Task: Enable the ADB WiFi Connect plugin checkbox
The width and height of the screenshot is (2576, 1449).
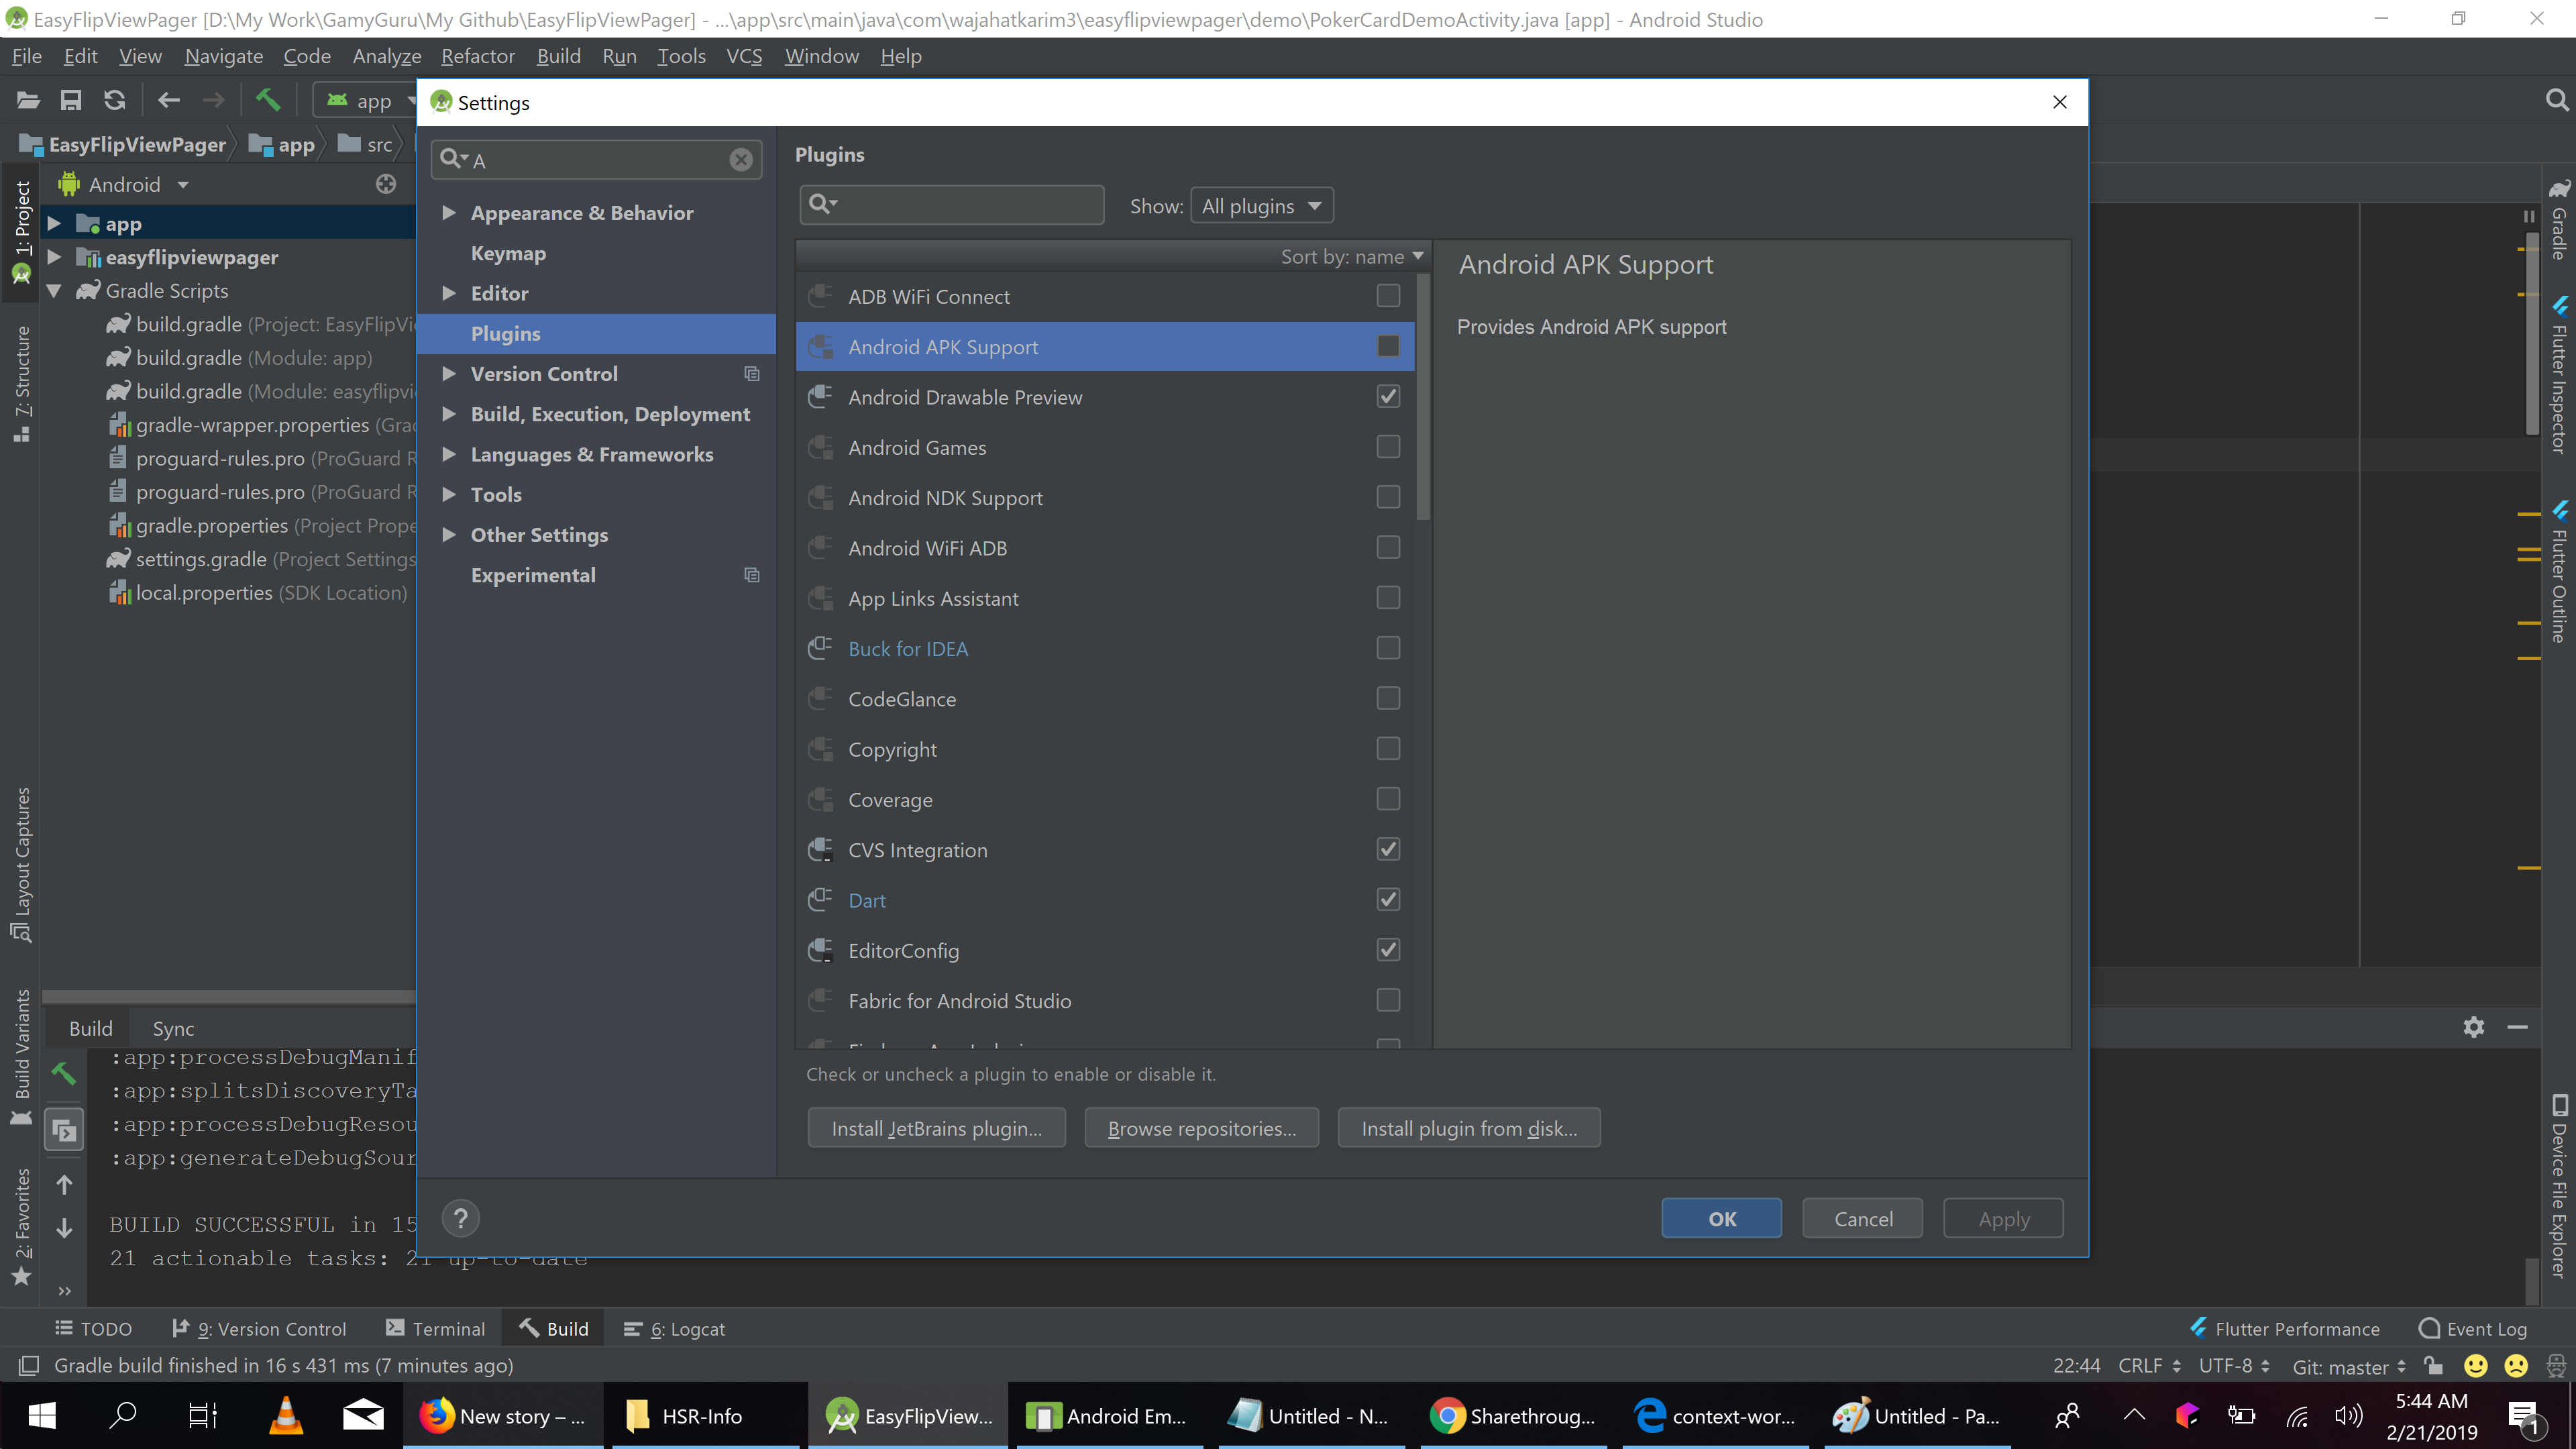Action: tap(1388, 296)
